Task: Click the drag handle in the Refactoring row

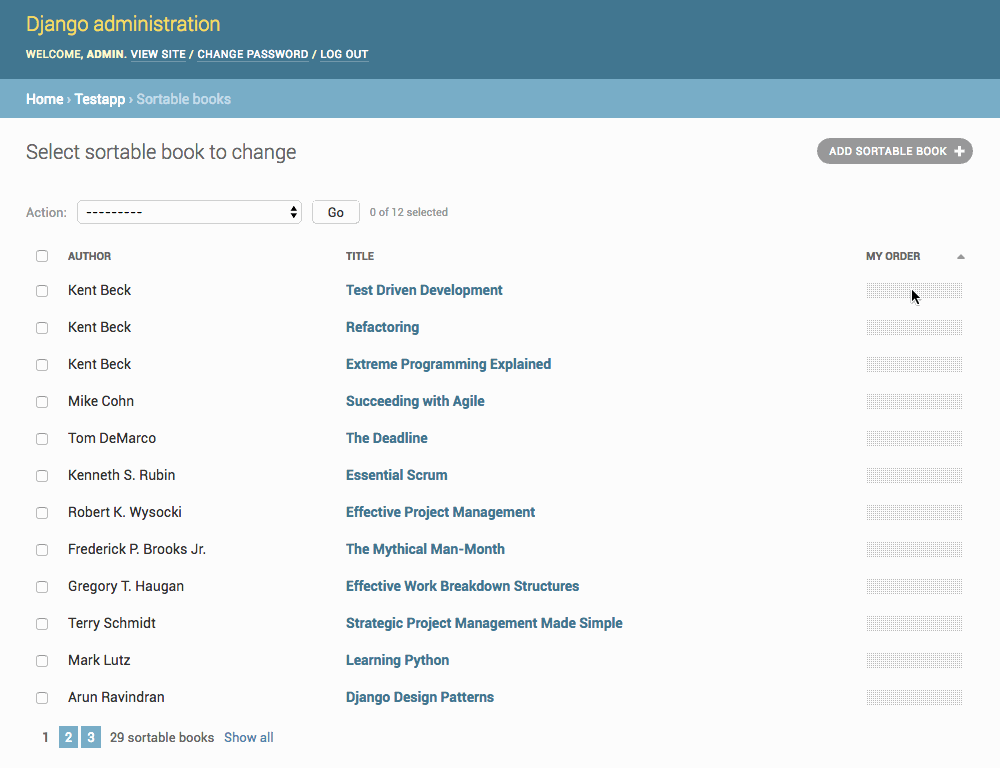Action: coord(914,327)
